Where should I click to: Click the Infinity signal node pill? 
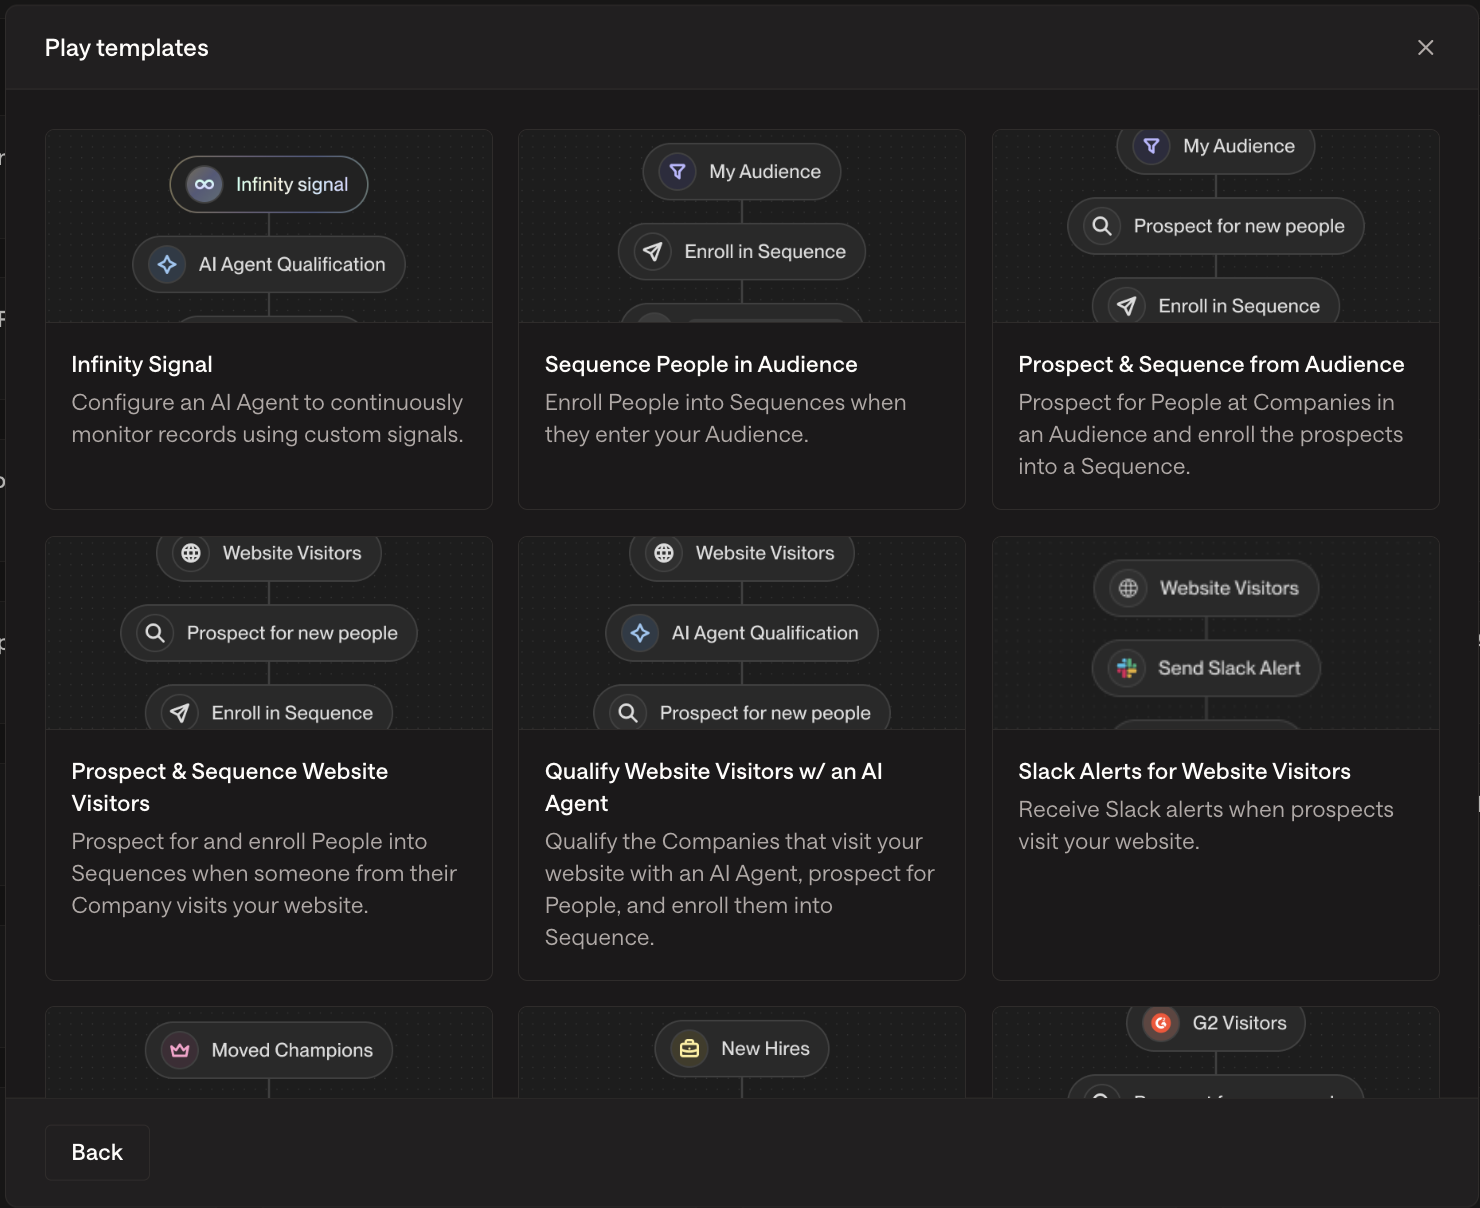(269, 184)
